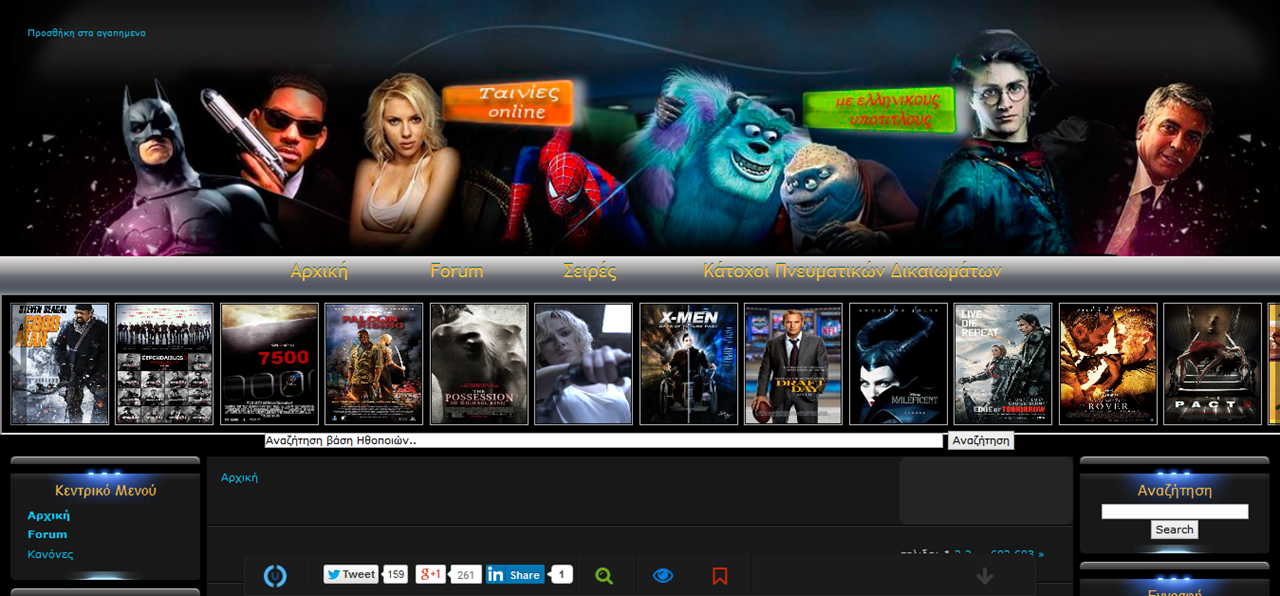Click the actor search input field
The height and width of the screenshot is (596, 1280).
point(603,441)
